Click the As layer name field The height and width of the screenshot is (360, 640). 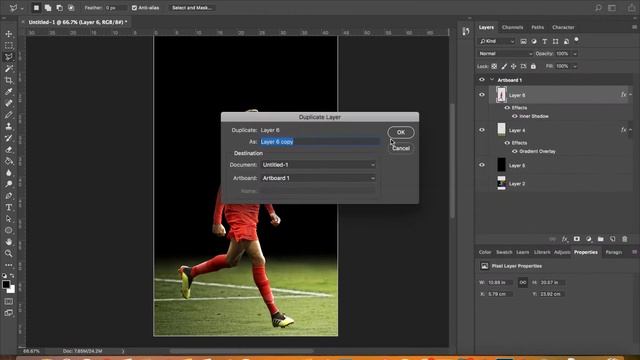coord(320,142)
